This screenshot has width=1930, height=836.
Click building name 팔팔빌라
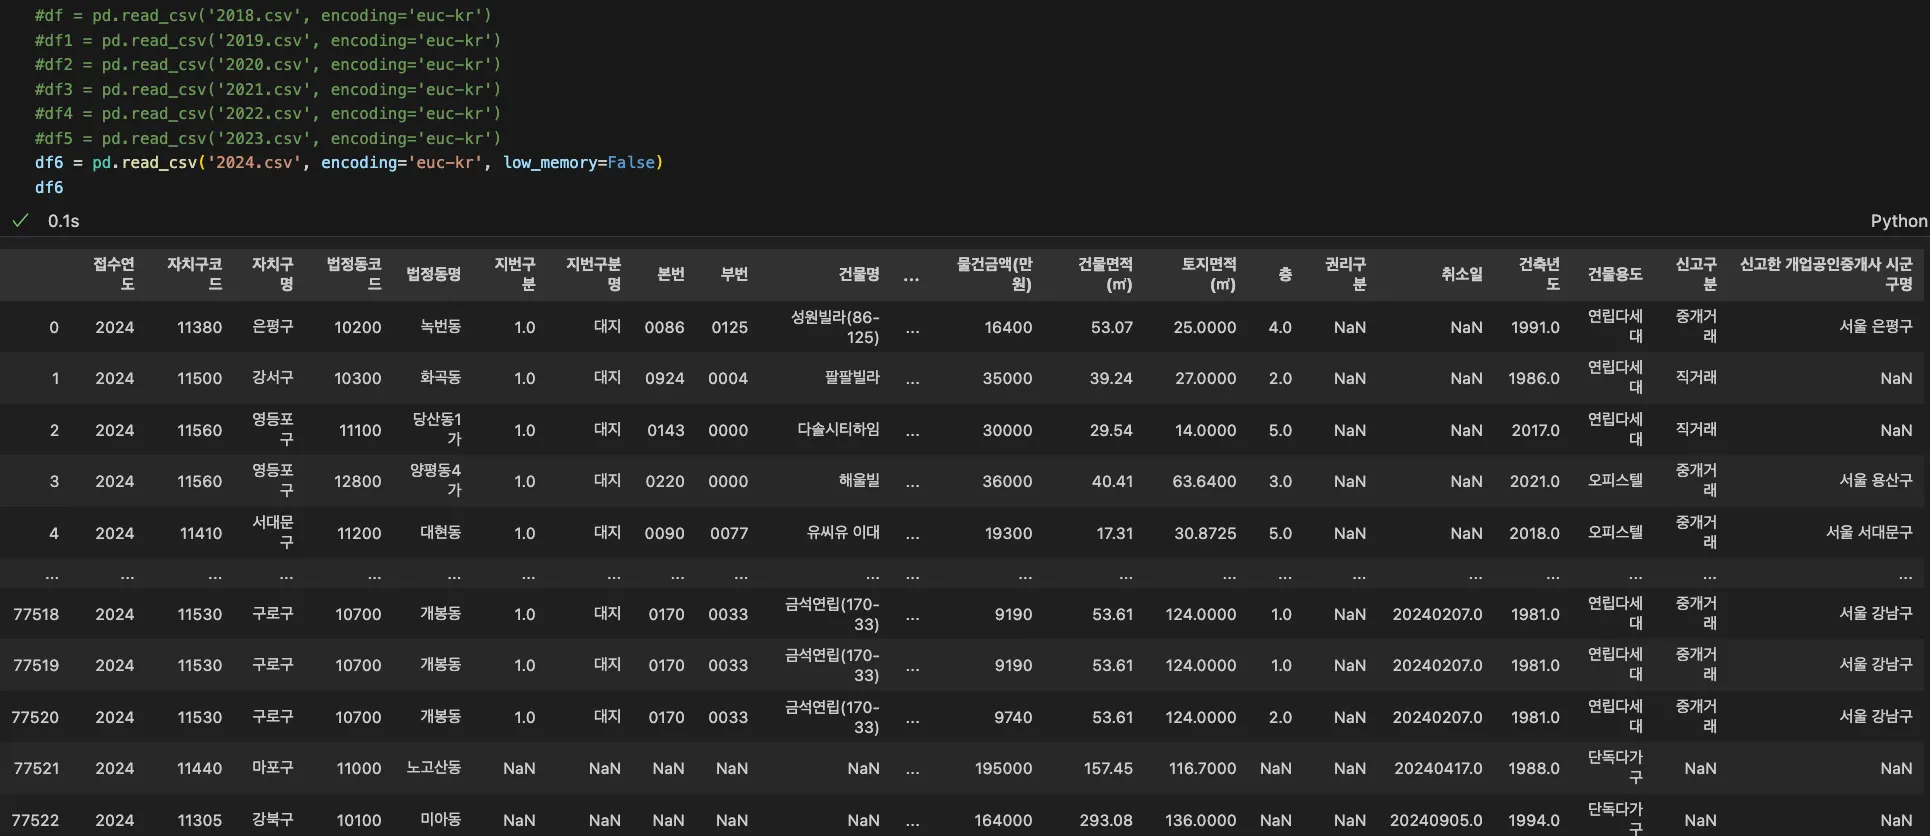pos(852,377)
